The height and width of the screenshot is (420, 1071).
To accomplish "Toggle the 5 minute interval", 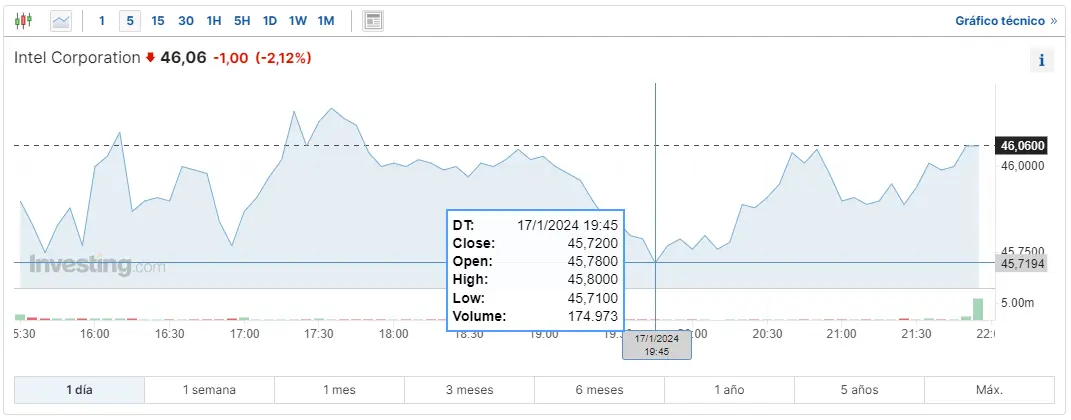I will tap(130, 21).
